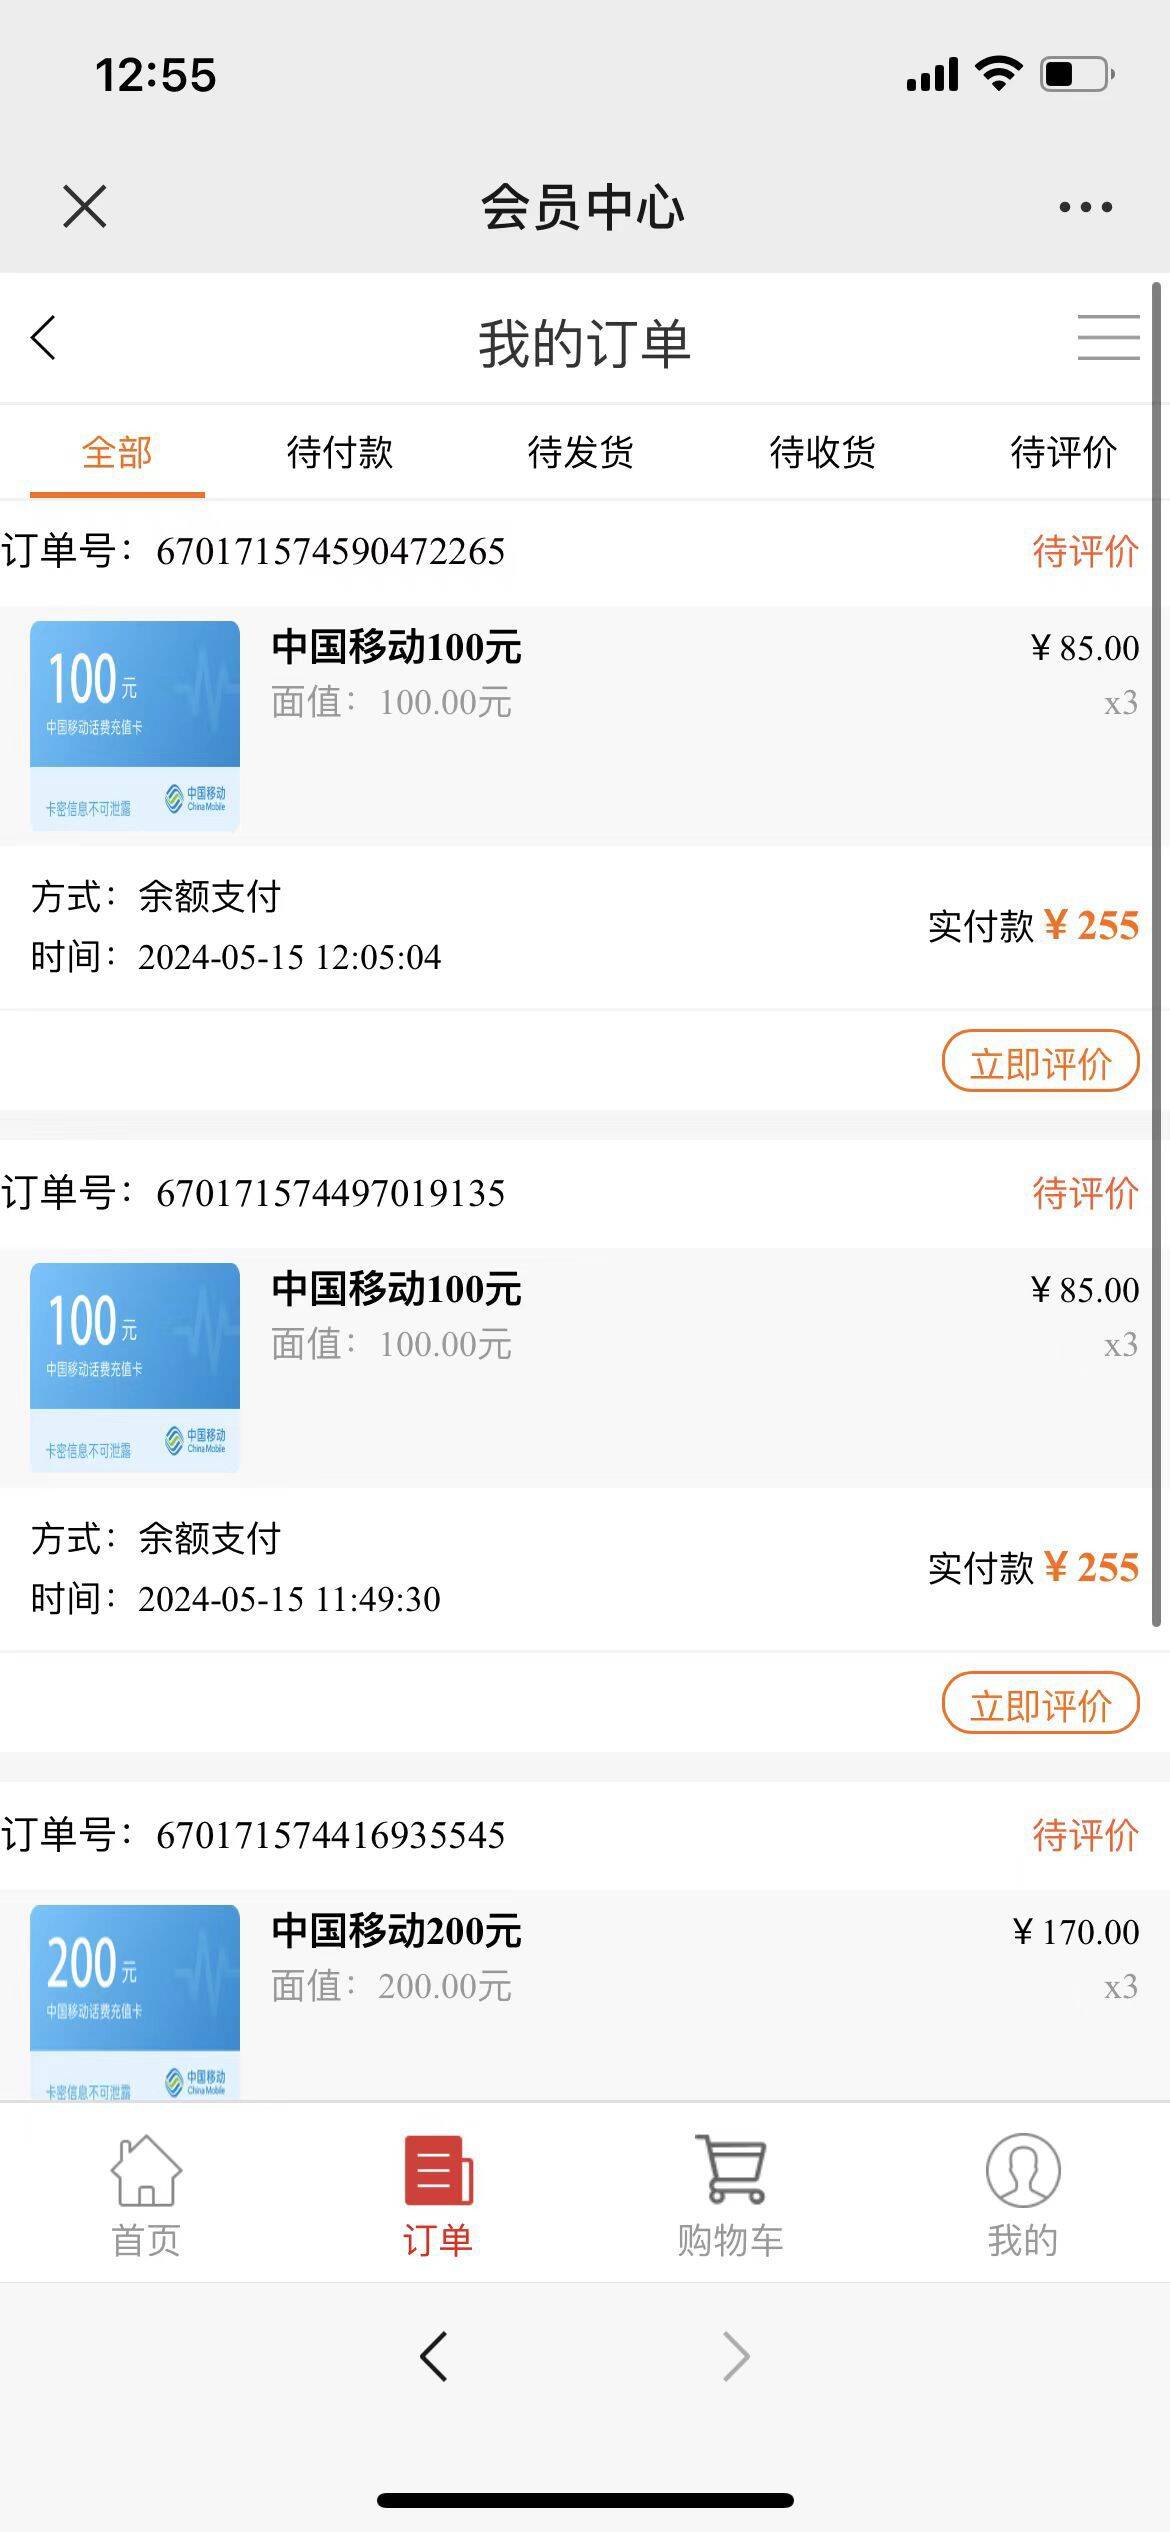Tap 立即评价 for the 11:49:30 order
This screenshot has width=1170, height=2532.
[1040, 1704]
